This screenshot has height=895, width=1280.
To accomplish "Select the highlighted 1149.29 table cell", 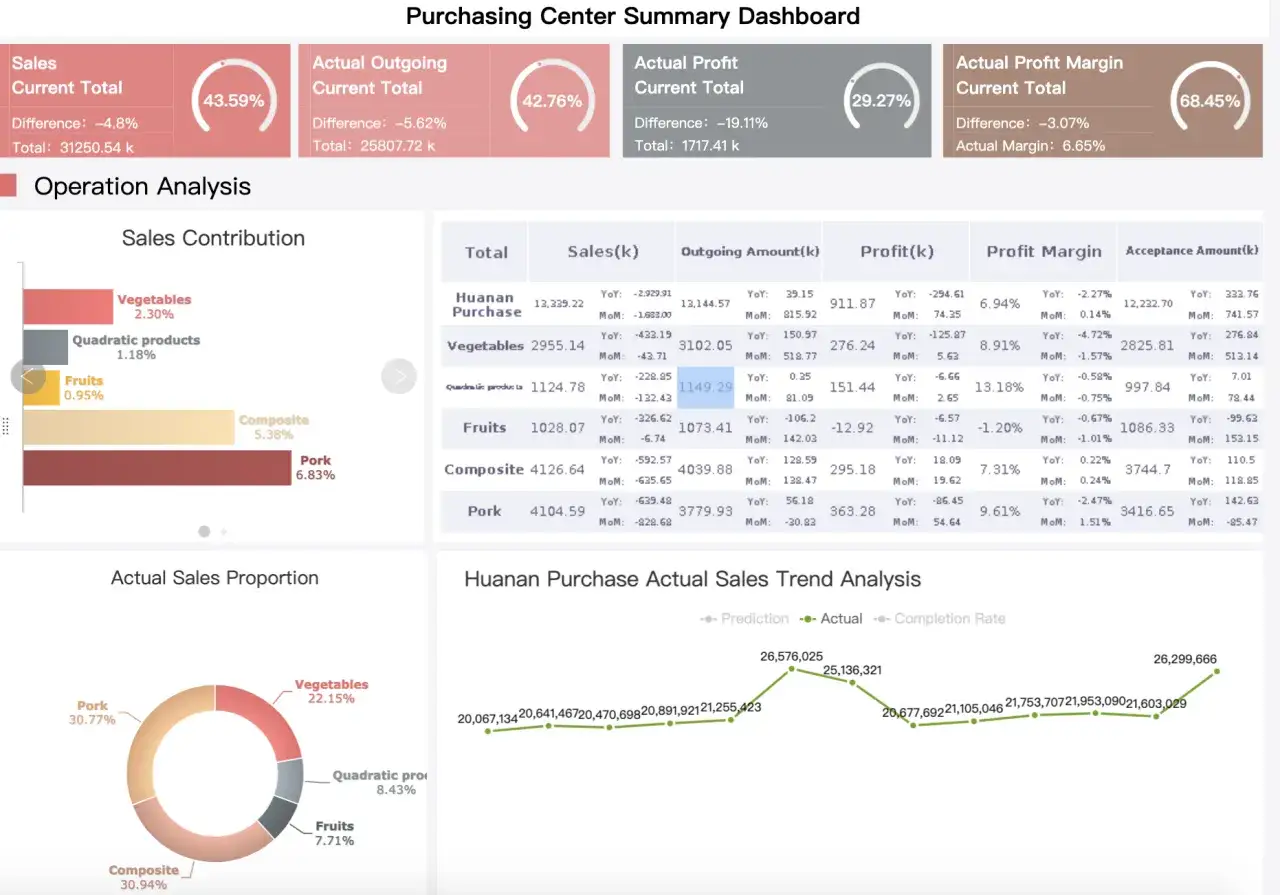I will click(706, 387).
